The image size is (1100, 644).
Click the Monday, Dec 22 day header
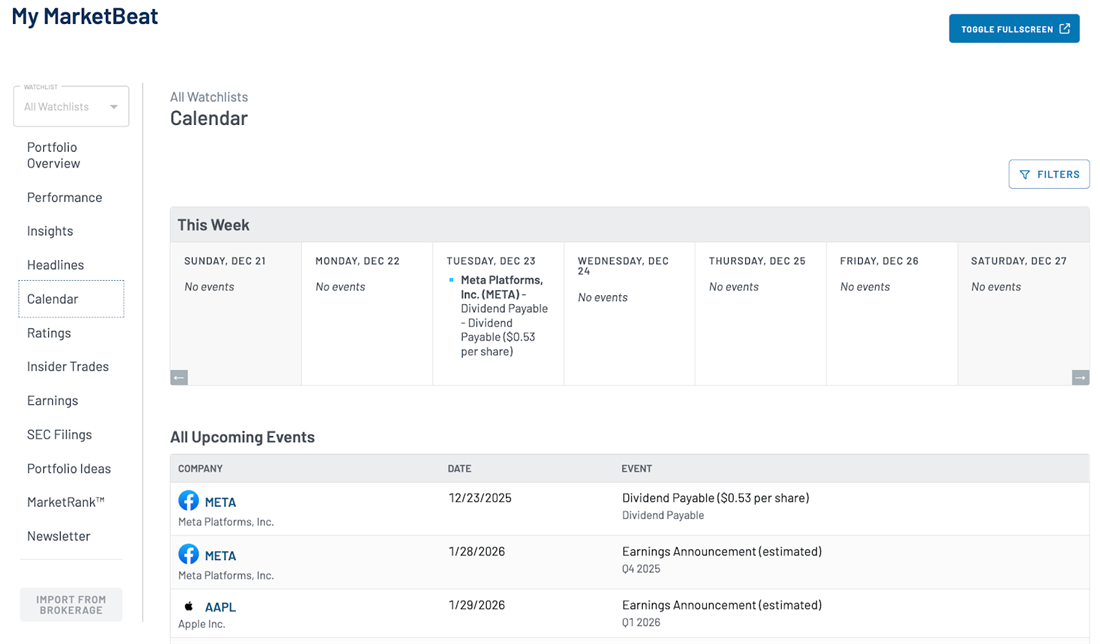[357, 261]
